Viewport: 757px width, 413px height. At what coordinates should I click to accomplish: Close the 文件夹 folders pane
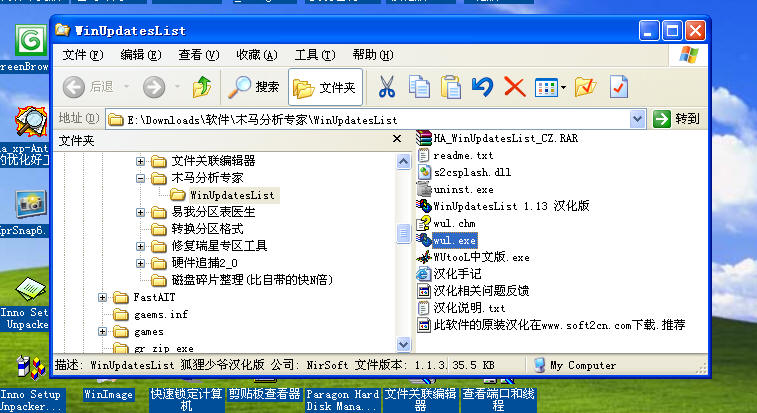point(397,139)
